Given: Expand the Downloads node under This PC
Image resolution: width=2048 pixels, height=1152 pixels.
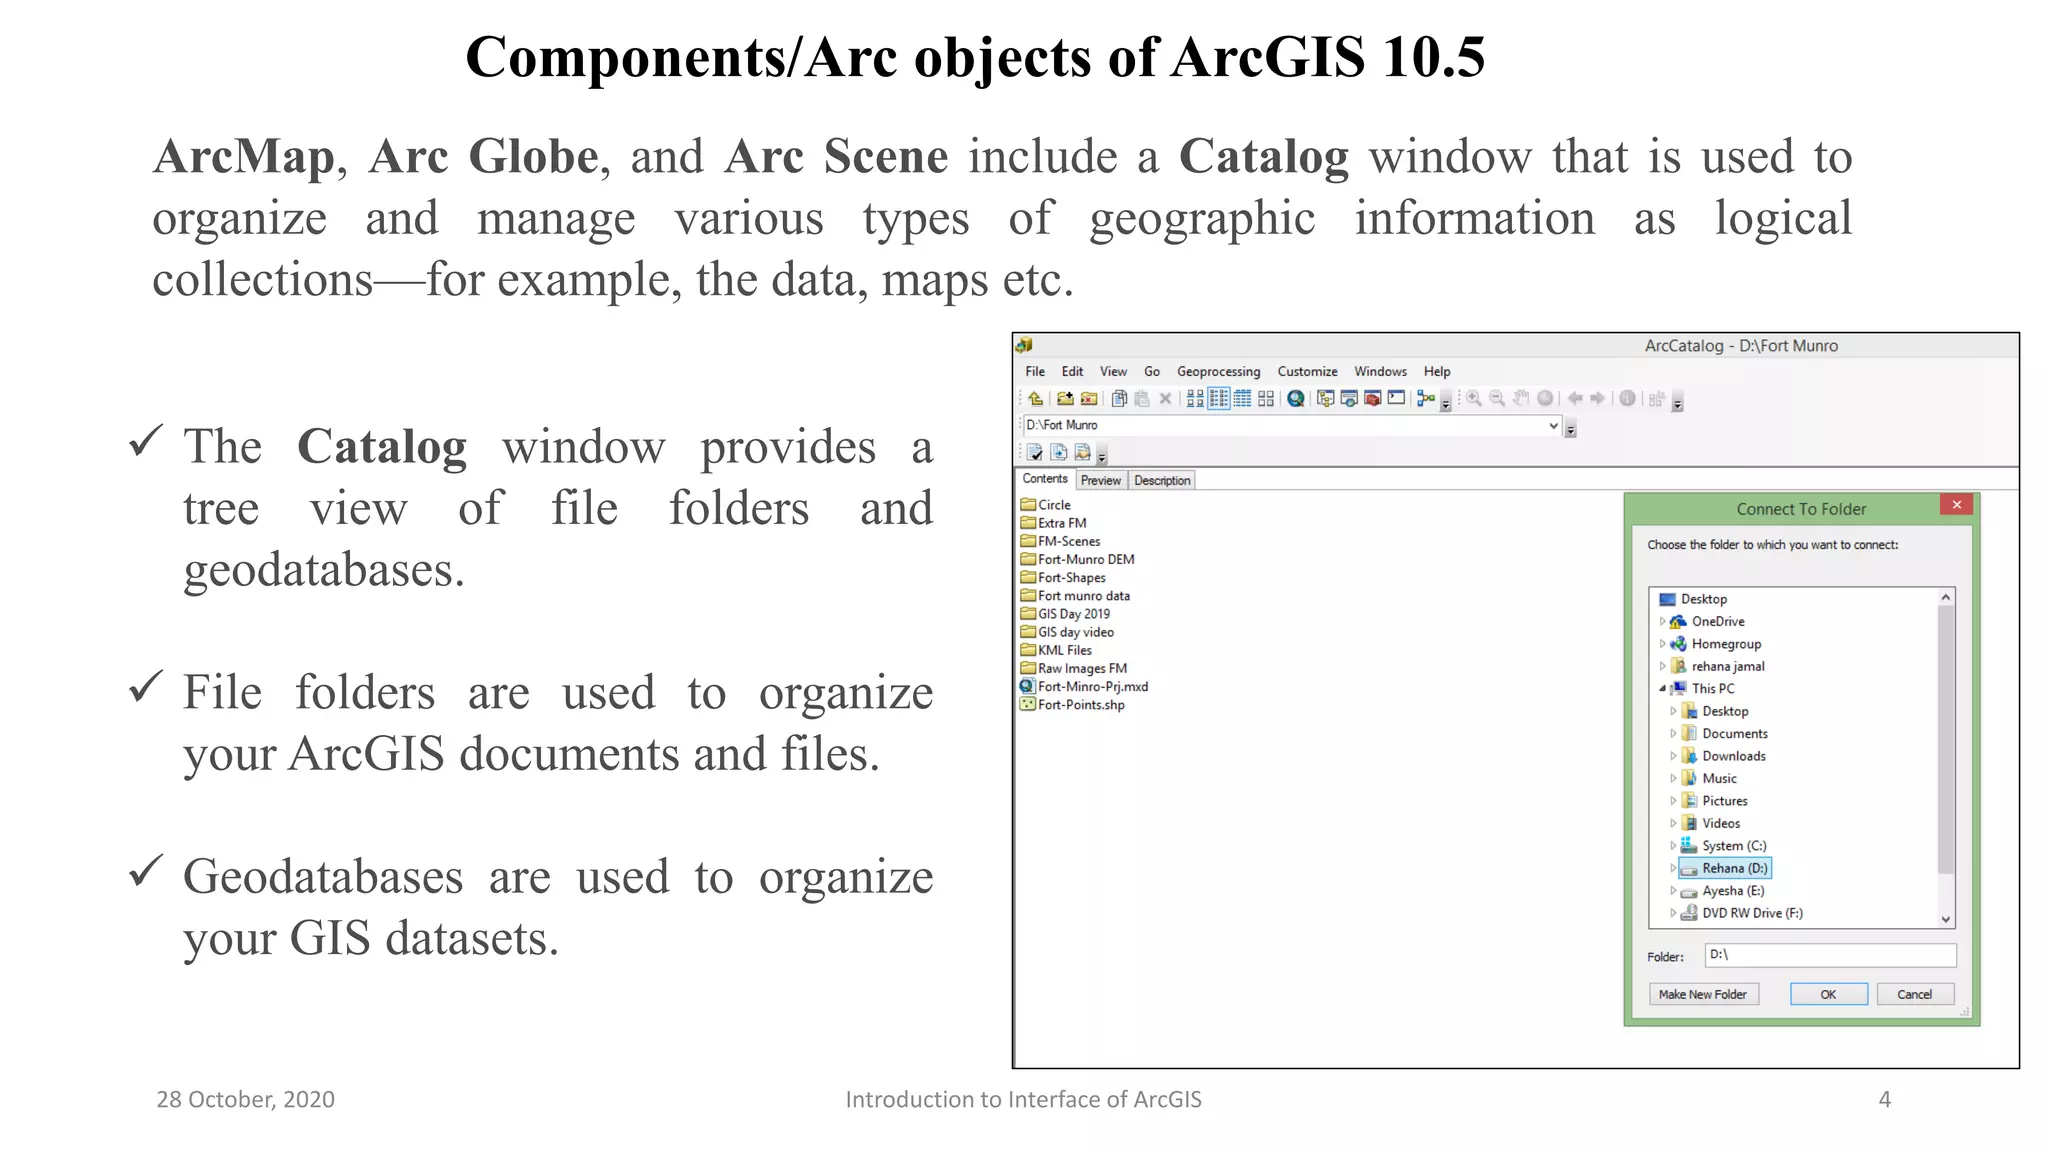Looking at the screenshot, I should [1673, 756].
